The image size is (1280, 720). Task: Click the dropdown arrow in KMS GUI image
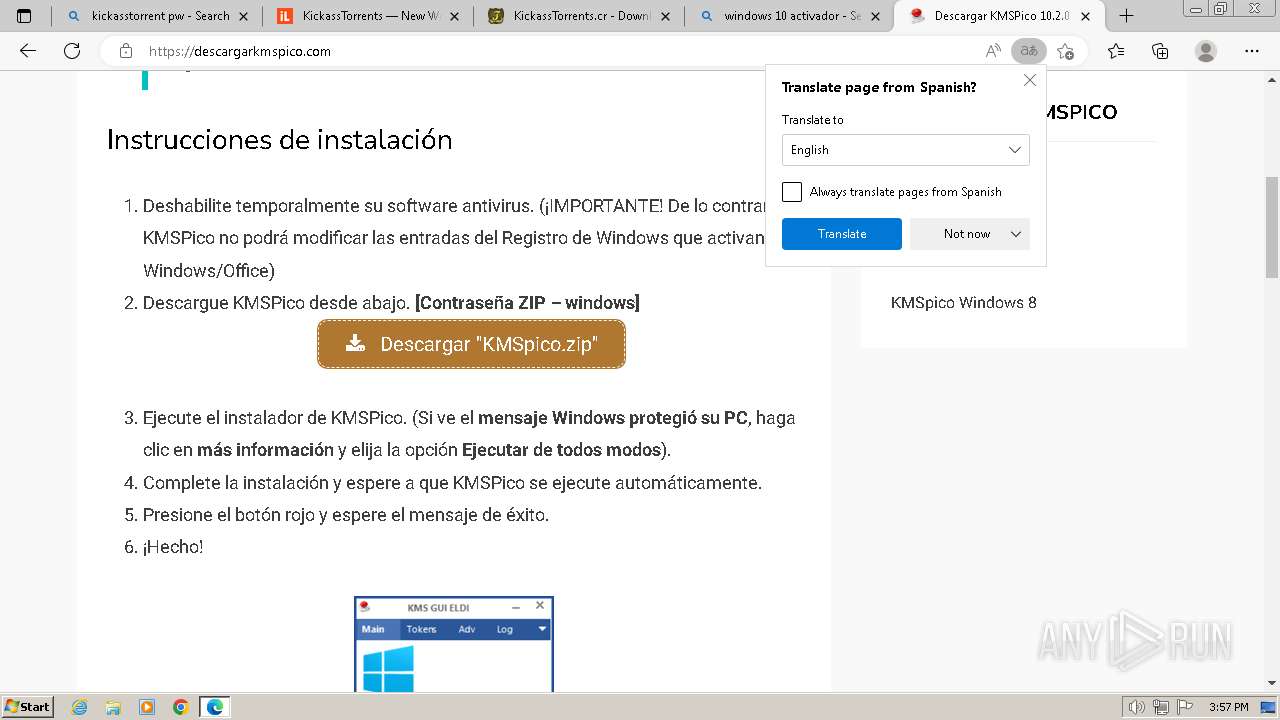point(542,629)
